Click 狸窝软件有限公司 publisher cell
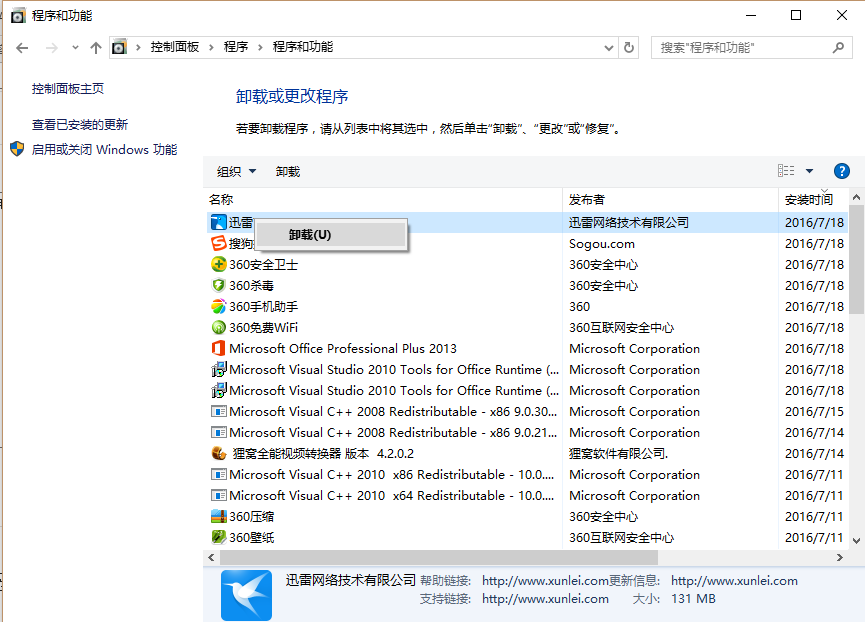 point(618,453)
